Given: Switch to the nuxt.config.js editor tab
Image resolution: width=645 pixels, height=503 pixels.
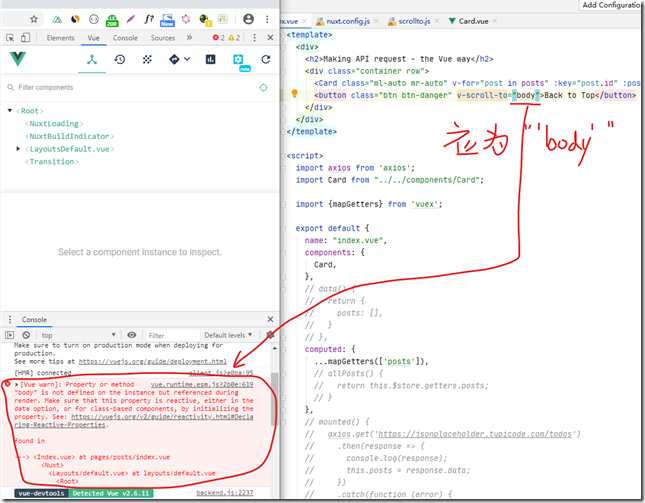Looking at the screenshot, I should pyautogui.click(x=348, y=21).
